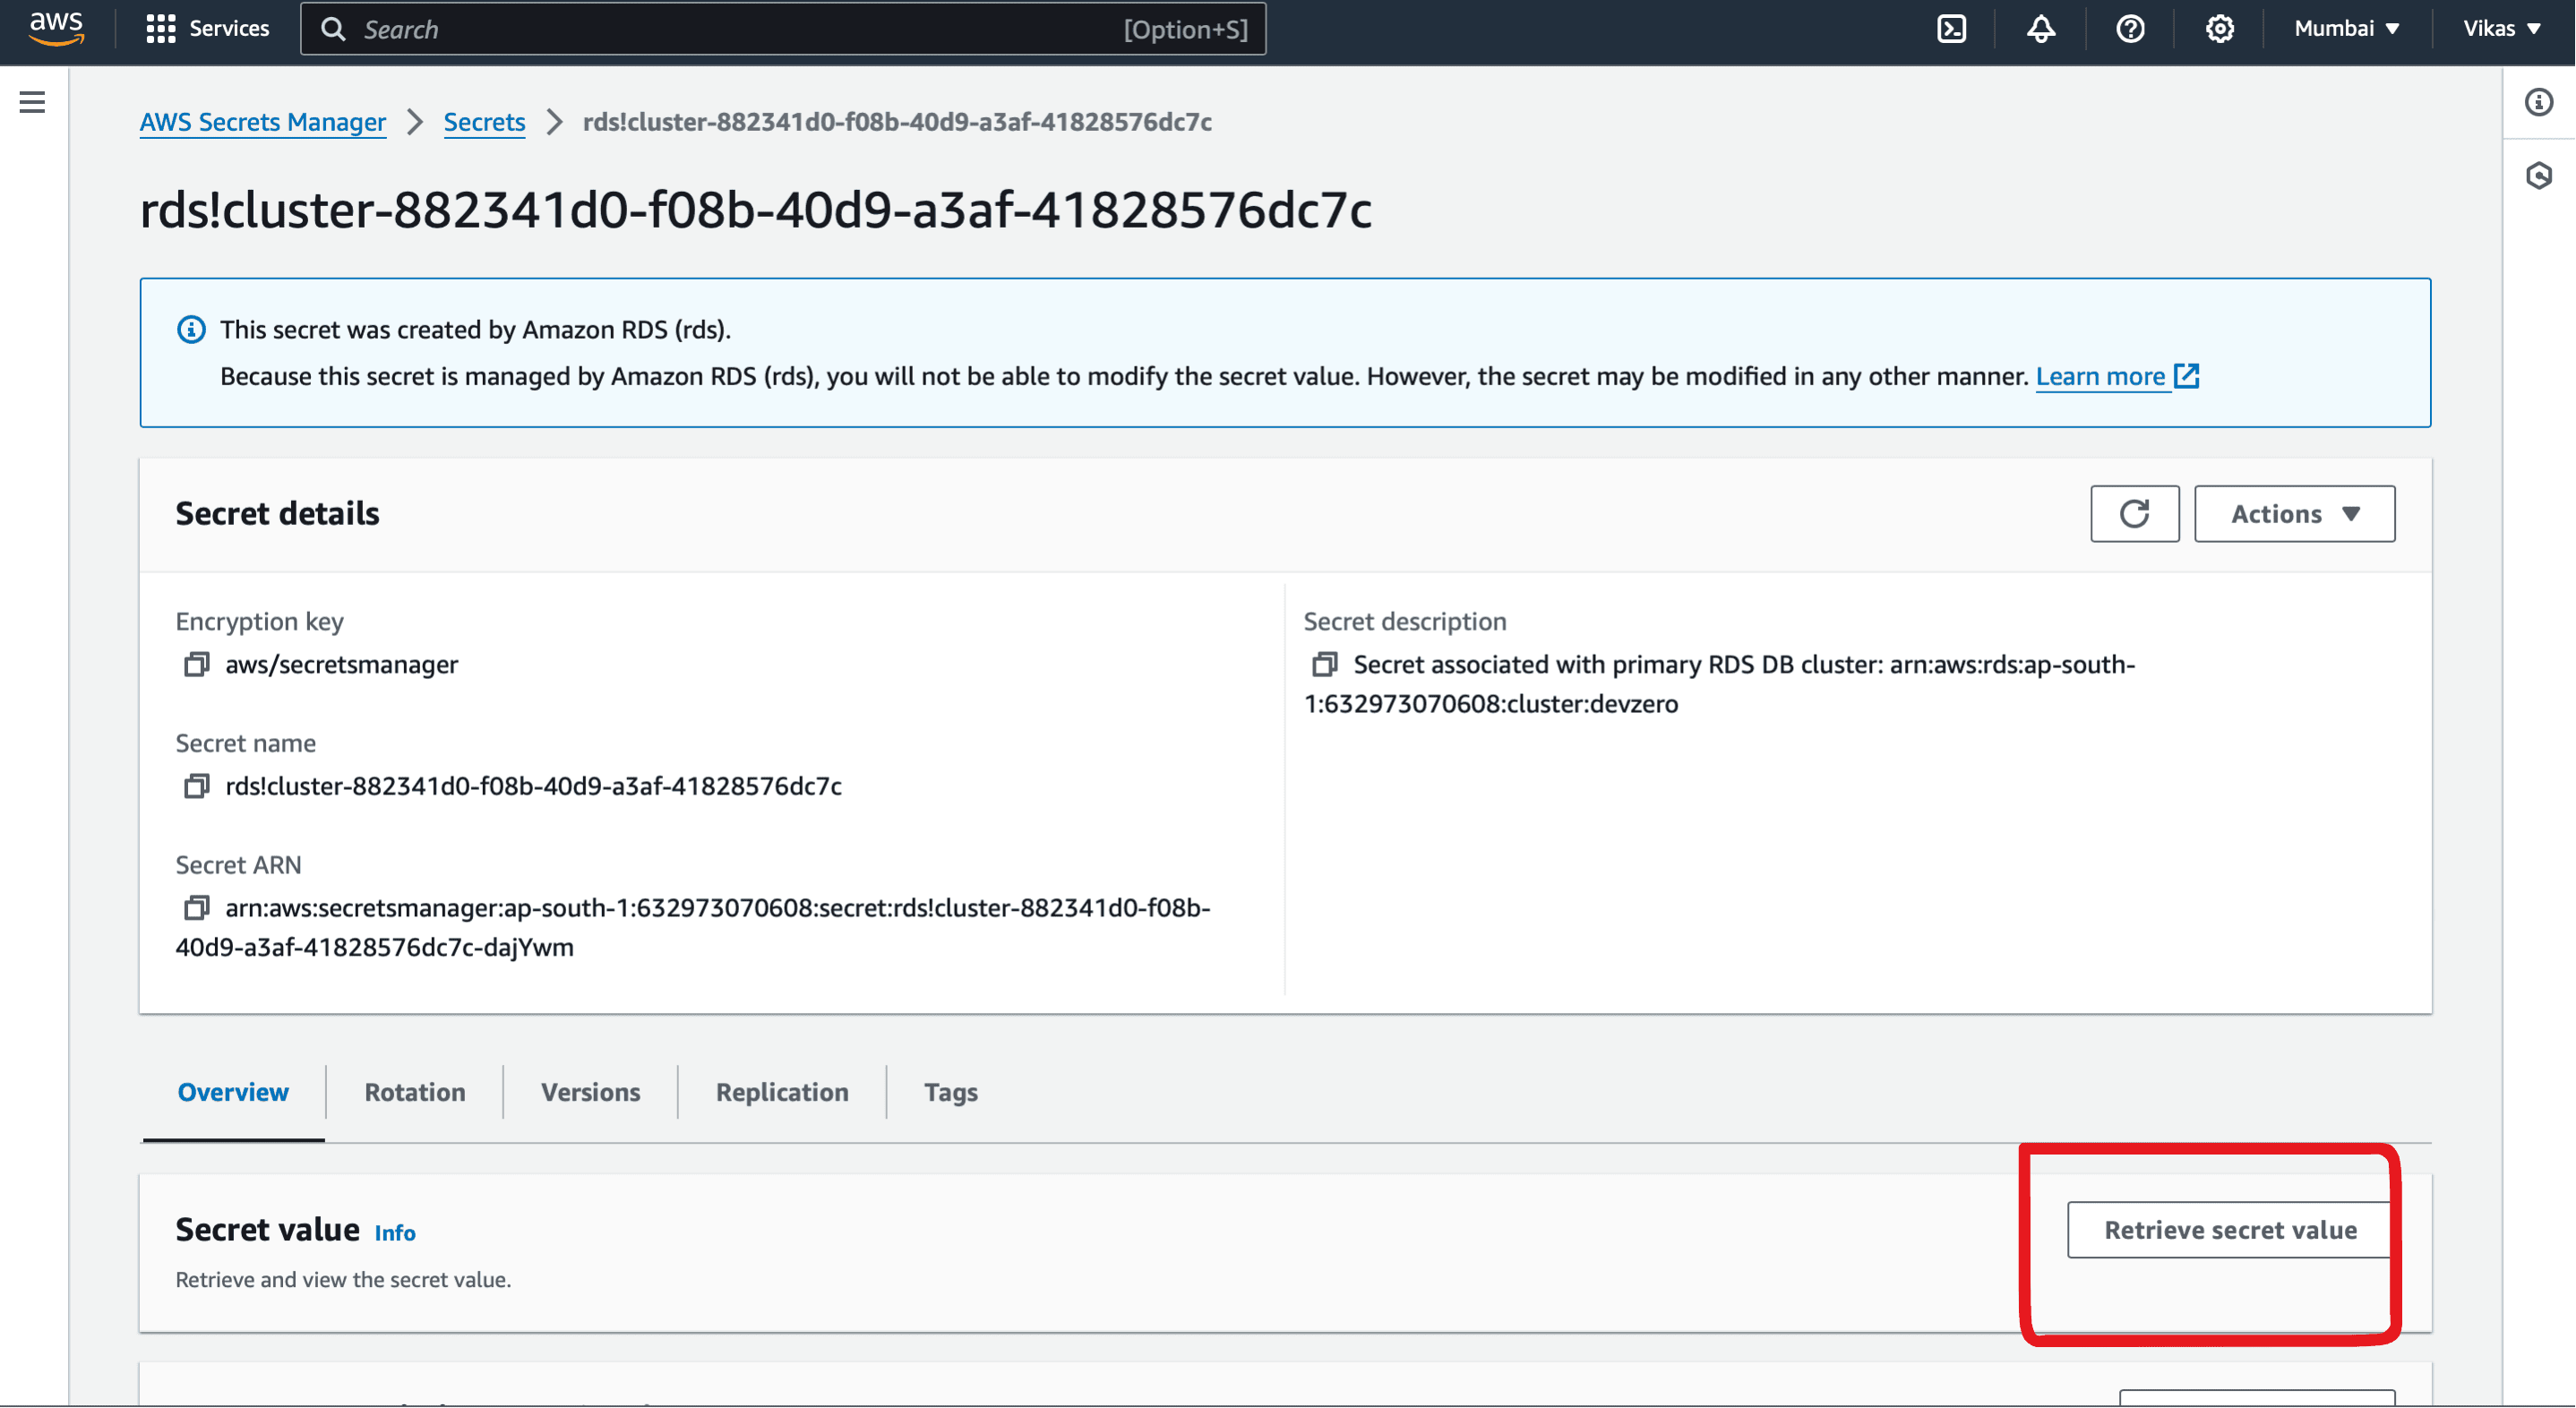Click the settings gear icon in top bar
This screenshot has height=1408, width=2576.
pyautogui.click(x=2217, y=28)
